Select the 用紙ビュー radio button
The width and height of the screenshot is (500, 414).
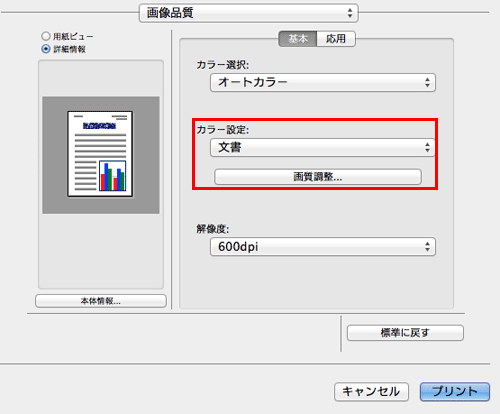tap(46, 36)
